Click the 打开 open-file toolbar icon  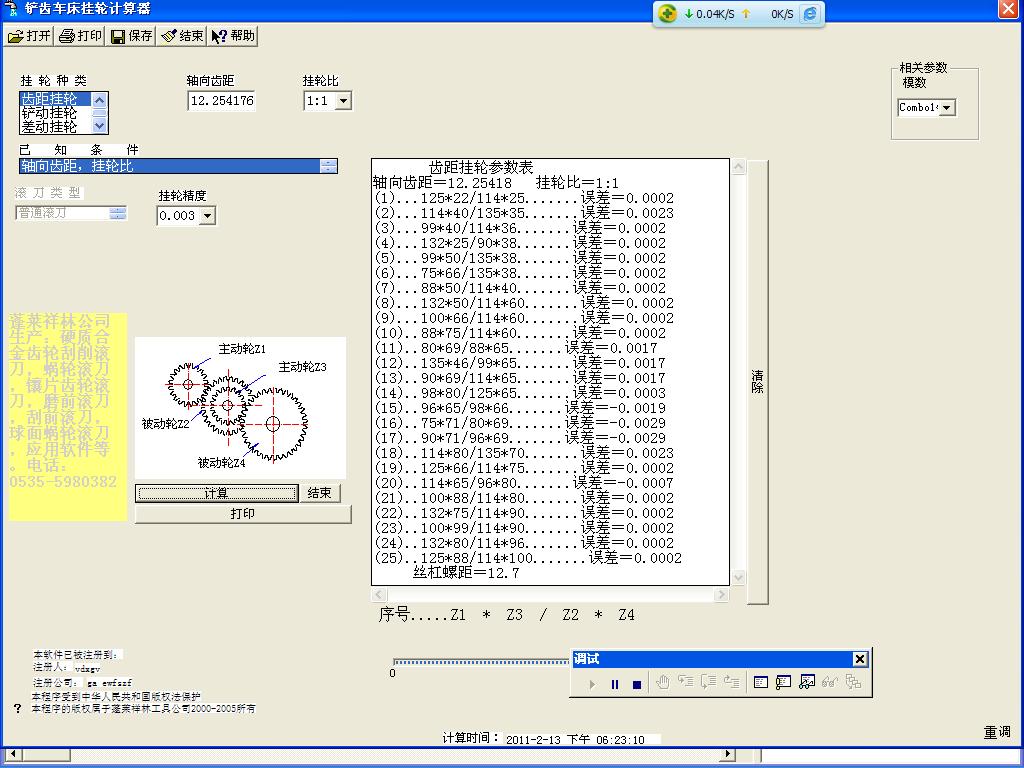pos(29,36)
